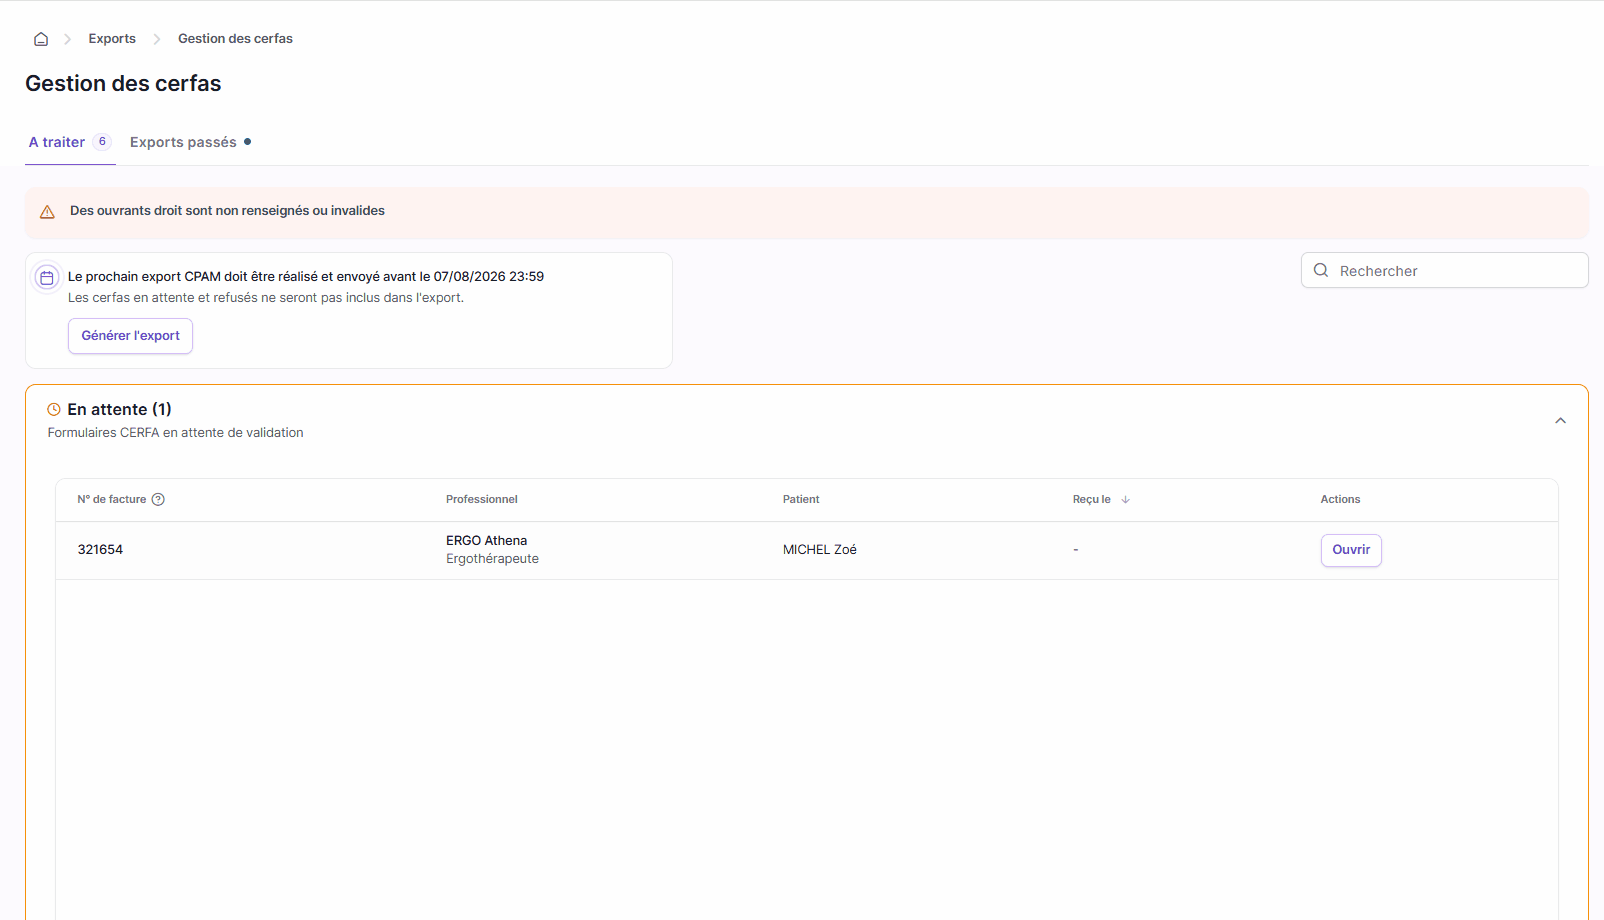Click the magnifier icon in search box

click(x=1321, y=270)
